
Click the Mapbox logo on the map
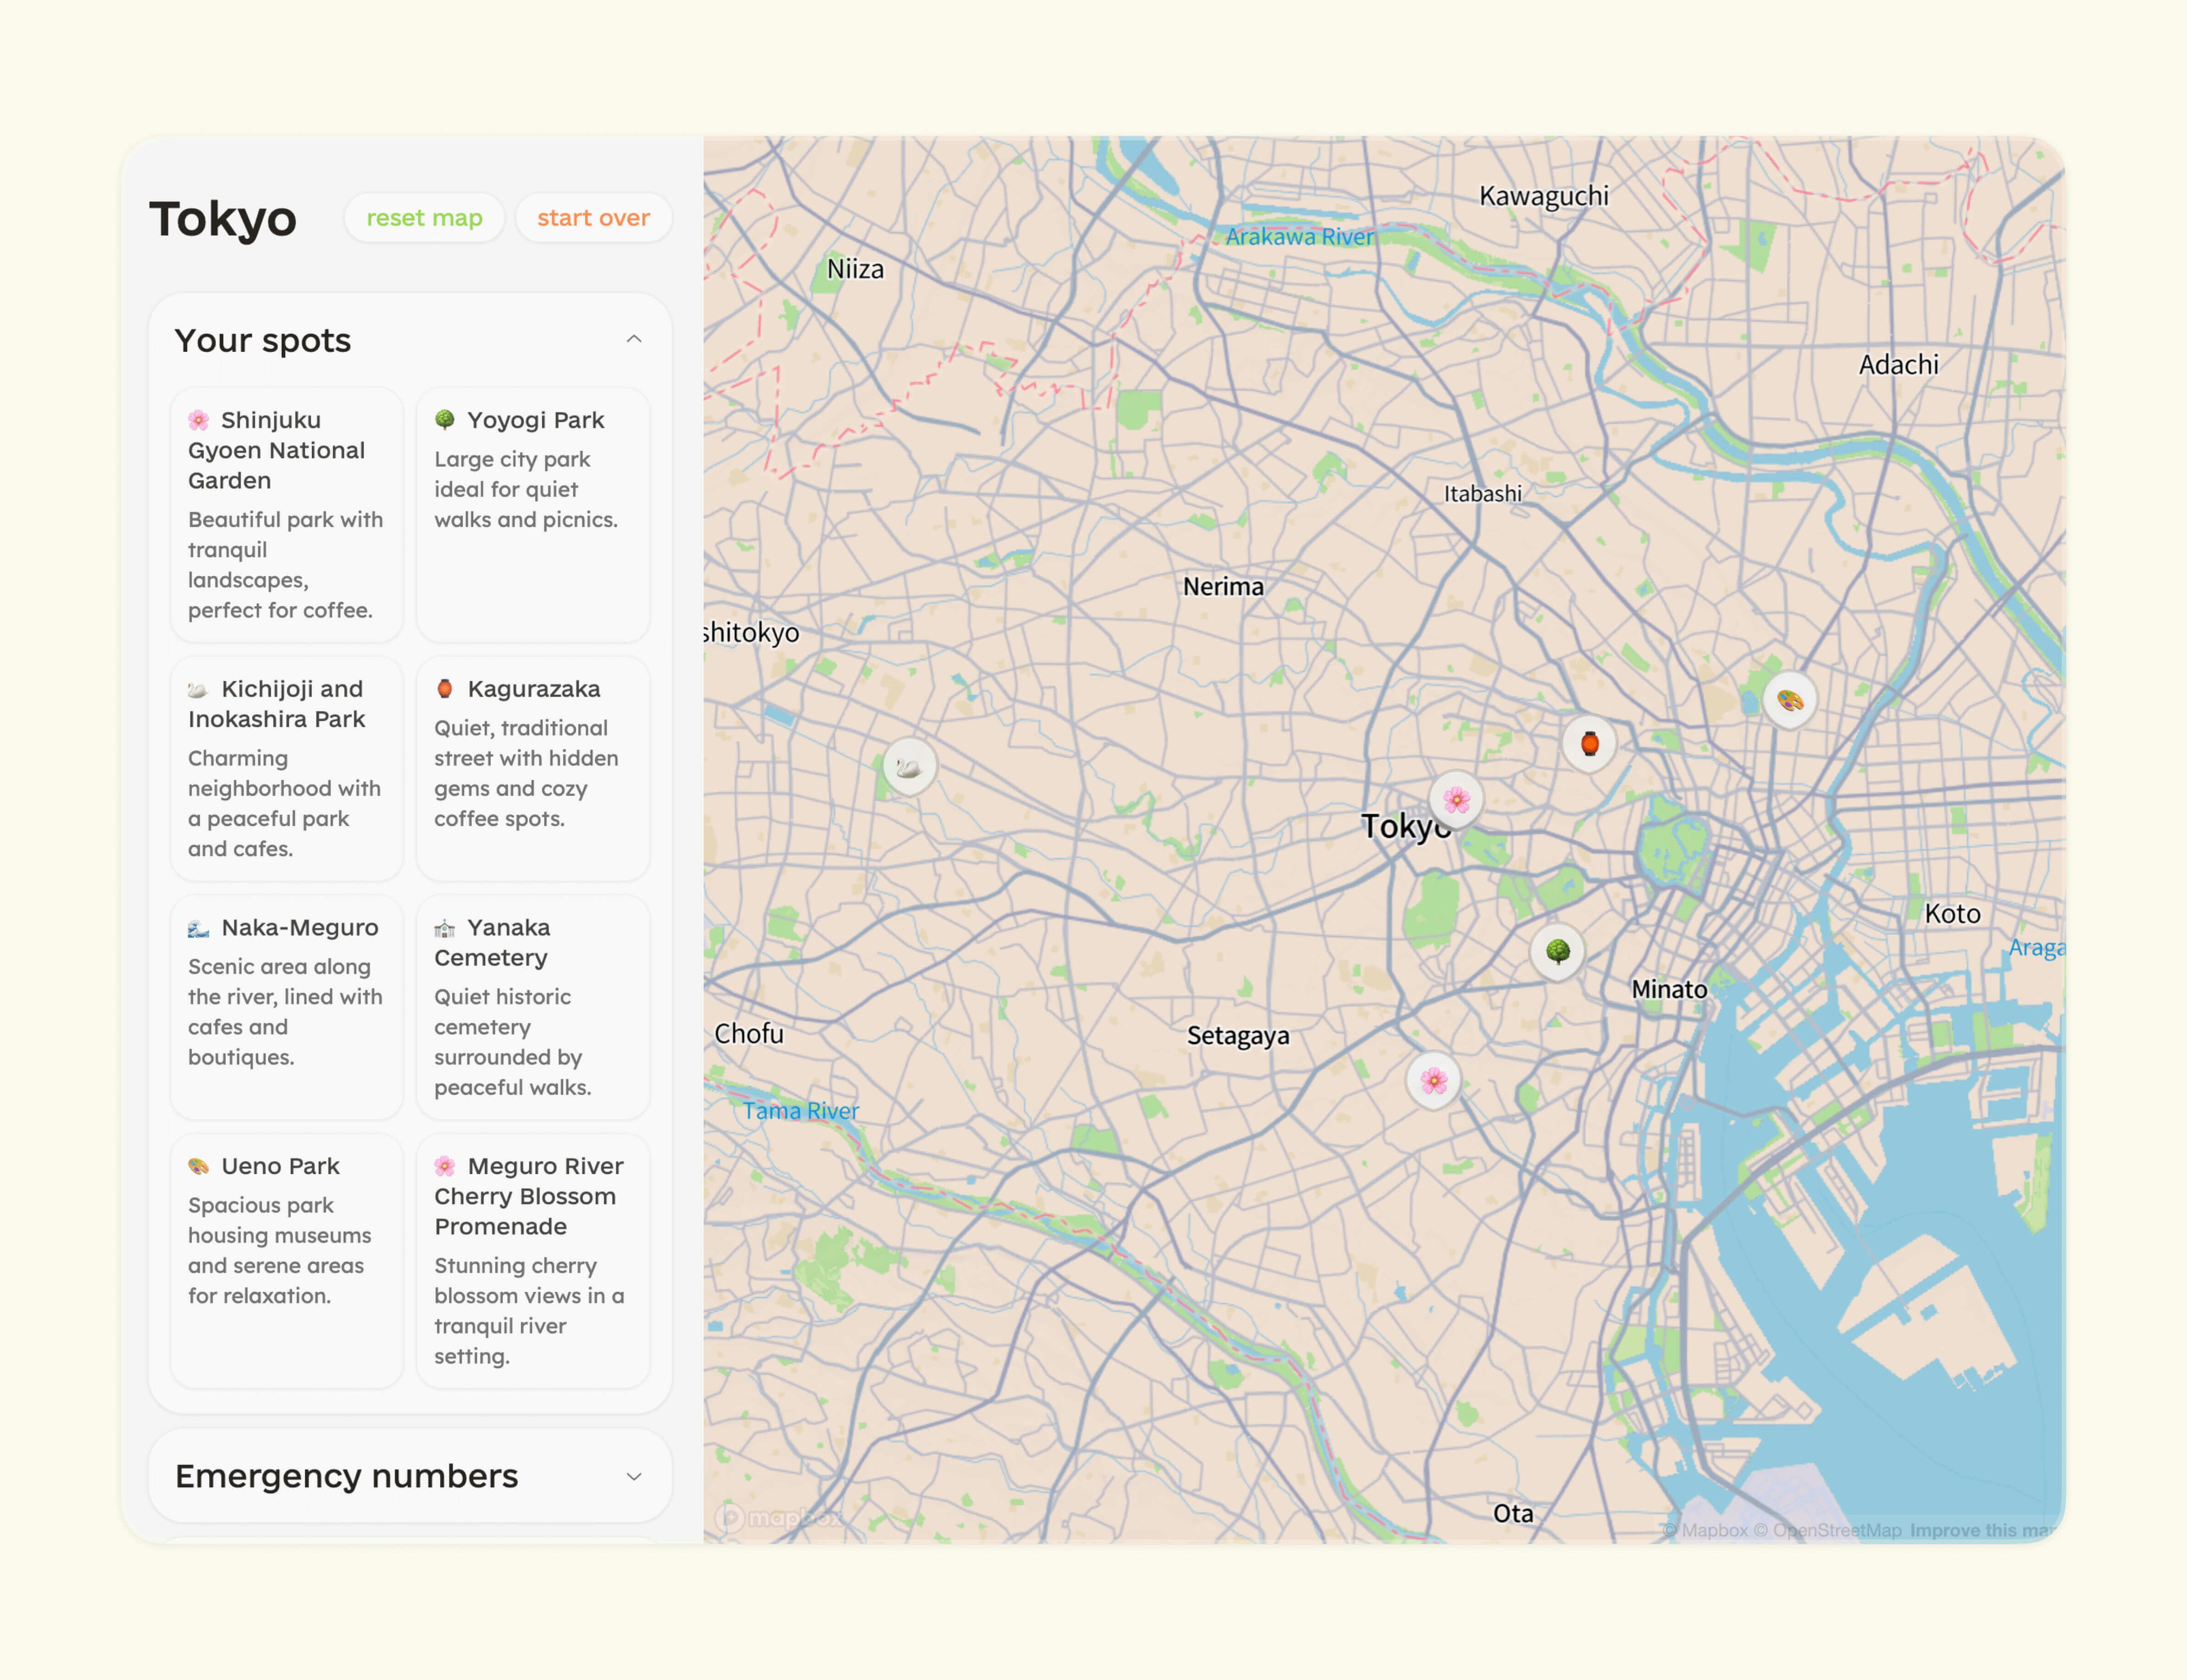779,1517
